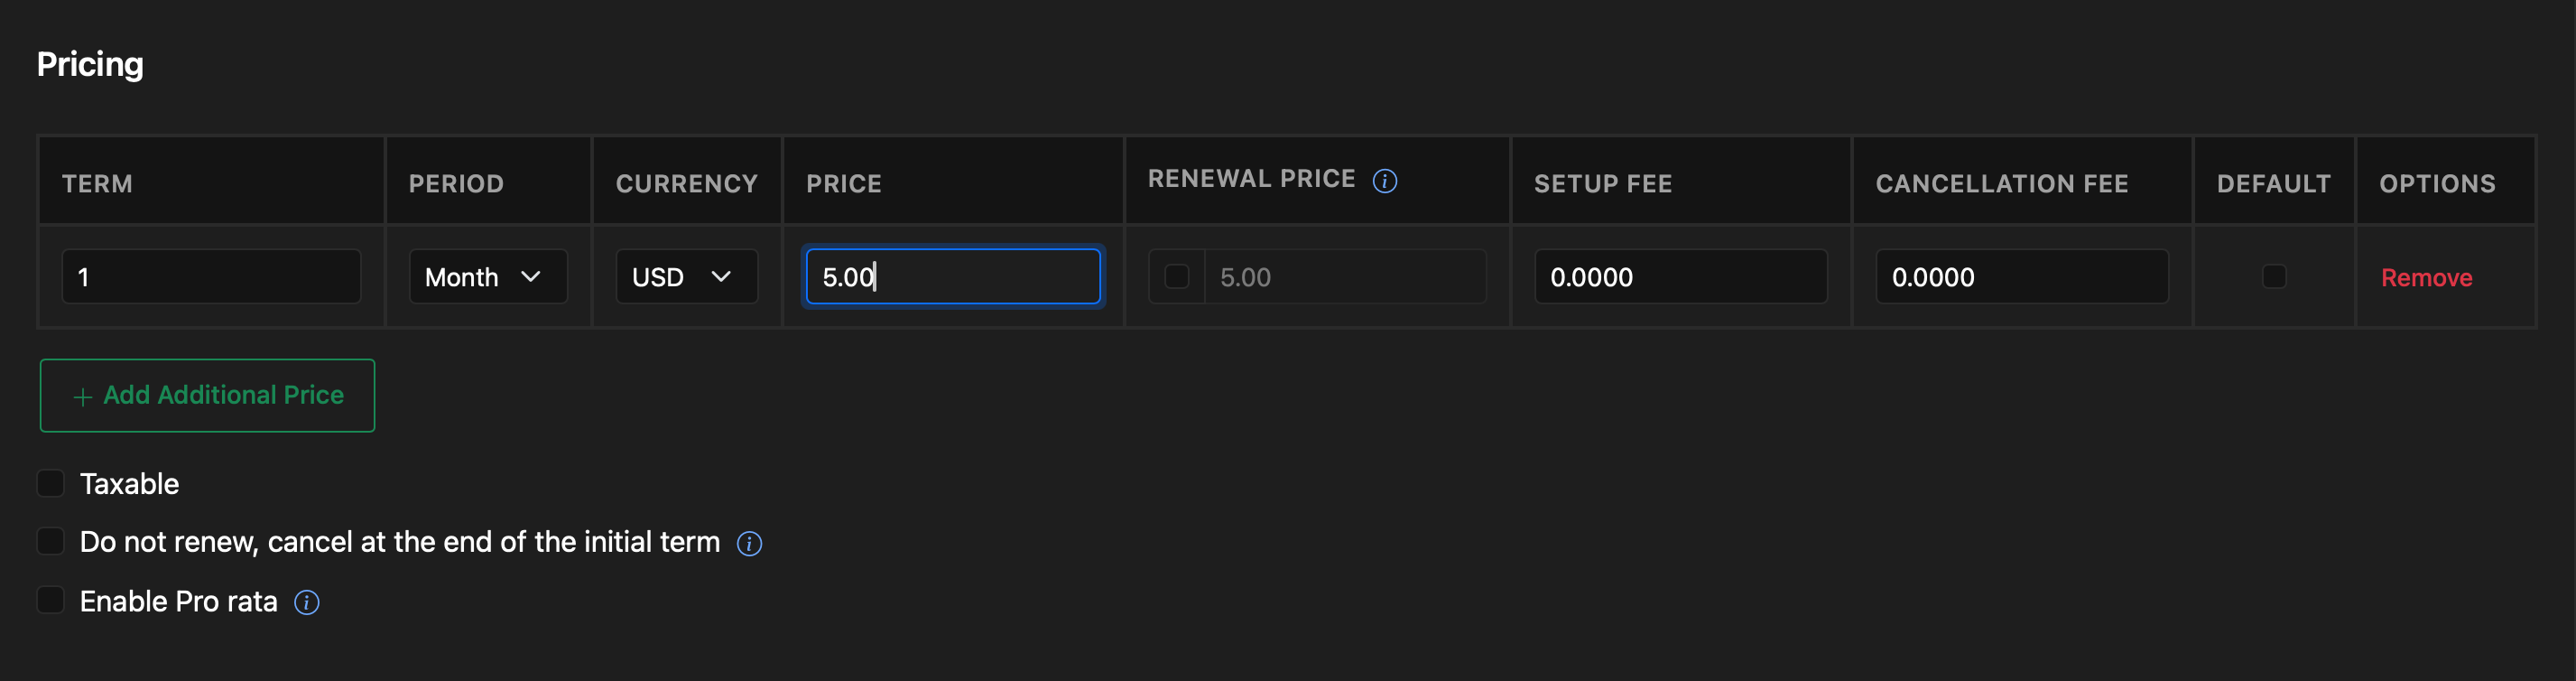
Task: Click into the Price field showing 5.00
Action: coord(953,276)
